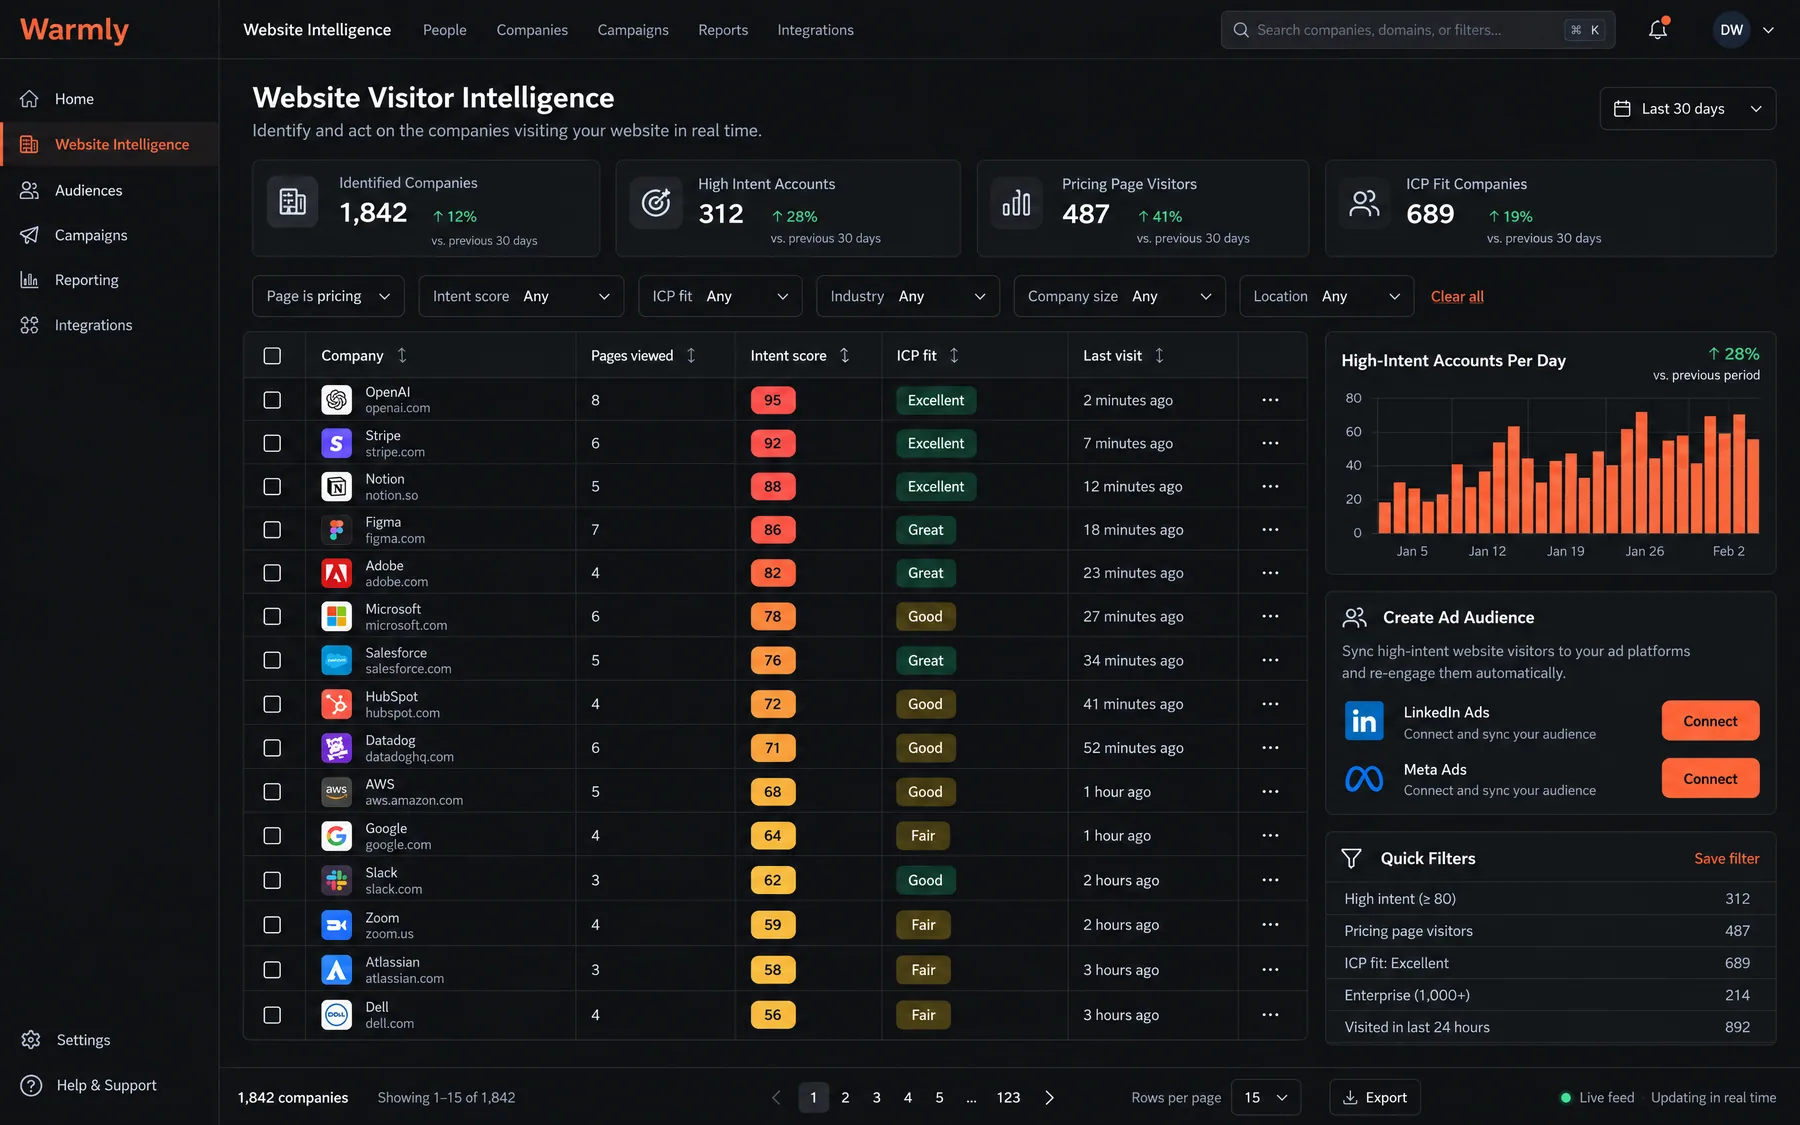The height and width of the screenshot is (1125, 1800).
Task: Click the Campaigns paper-plane icon
Action: (30, 235)
